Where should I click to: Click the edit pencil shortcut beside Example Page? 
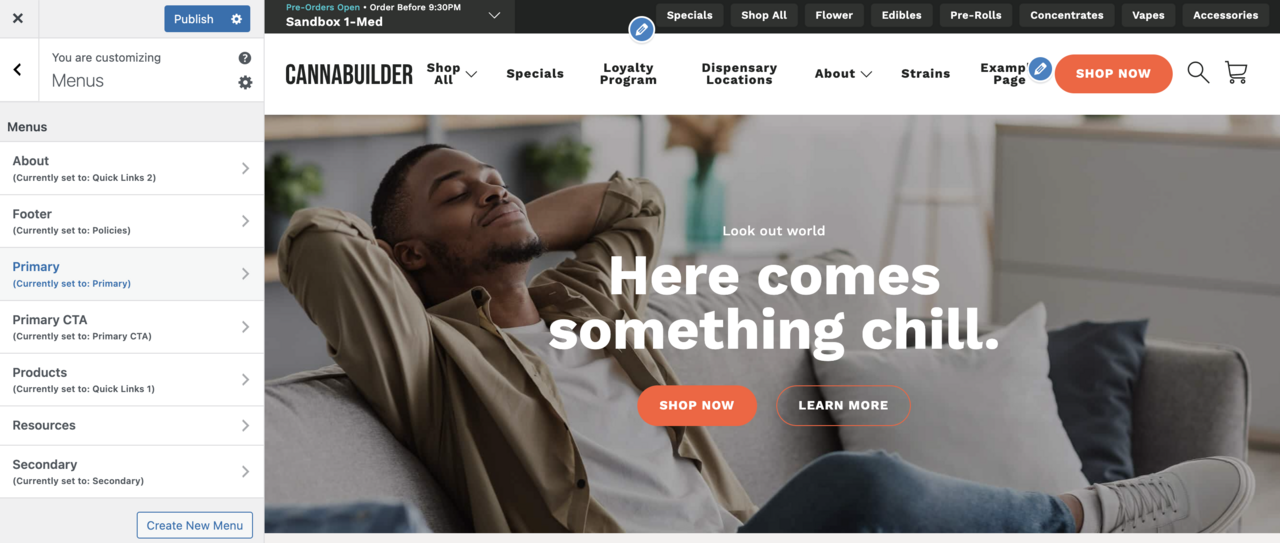[x=1040, y=69]
